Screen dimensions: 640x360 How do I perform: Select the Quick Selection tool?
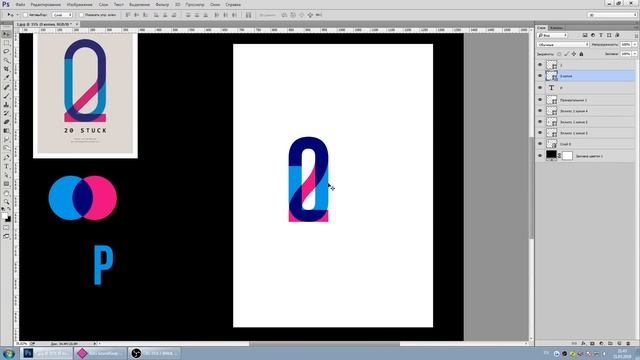(6, 60)
